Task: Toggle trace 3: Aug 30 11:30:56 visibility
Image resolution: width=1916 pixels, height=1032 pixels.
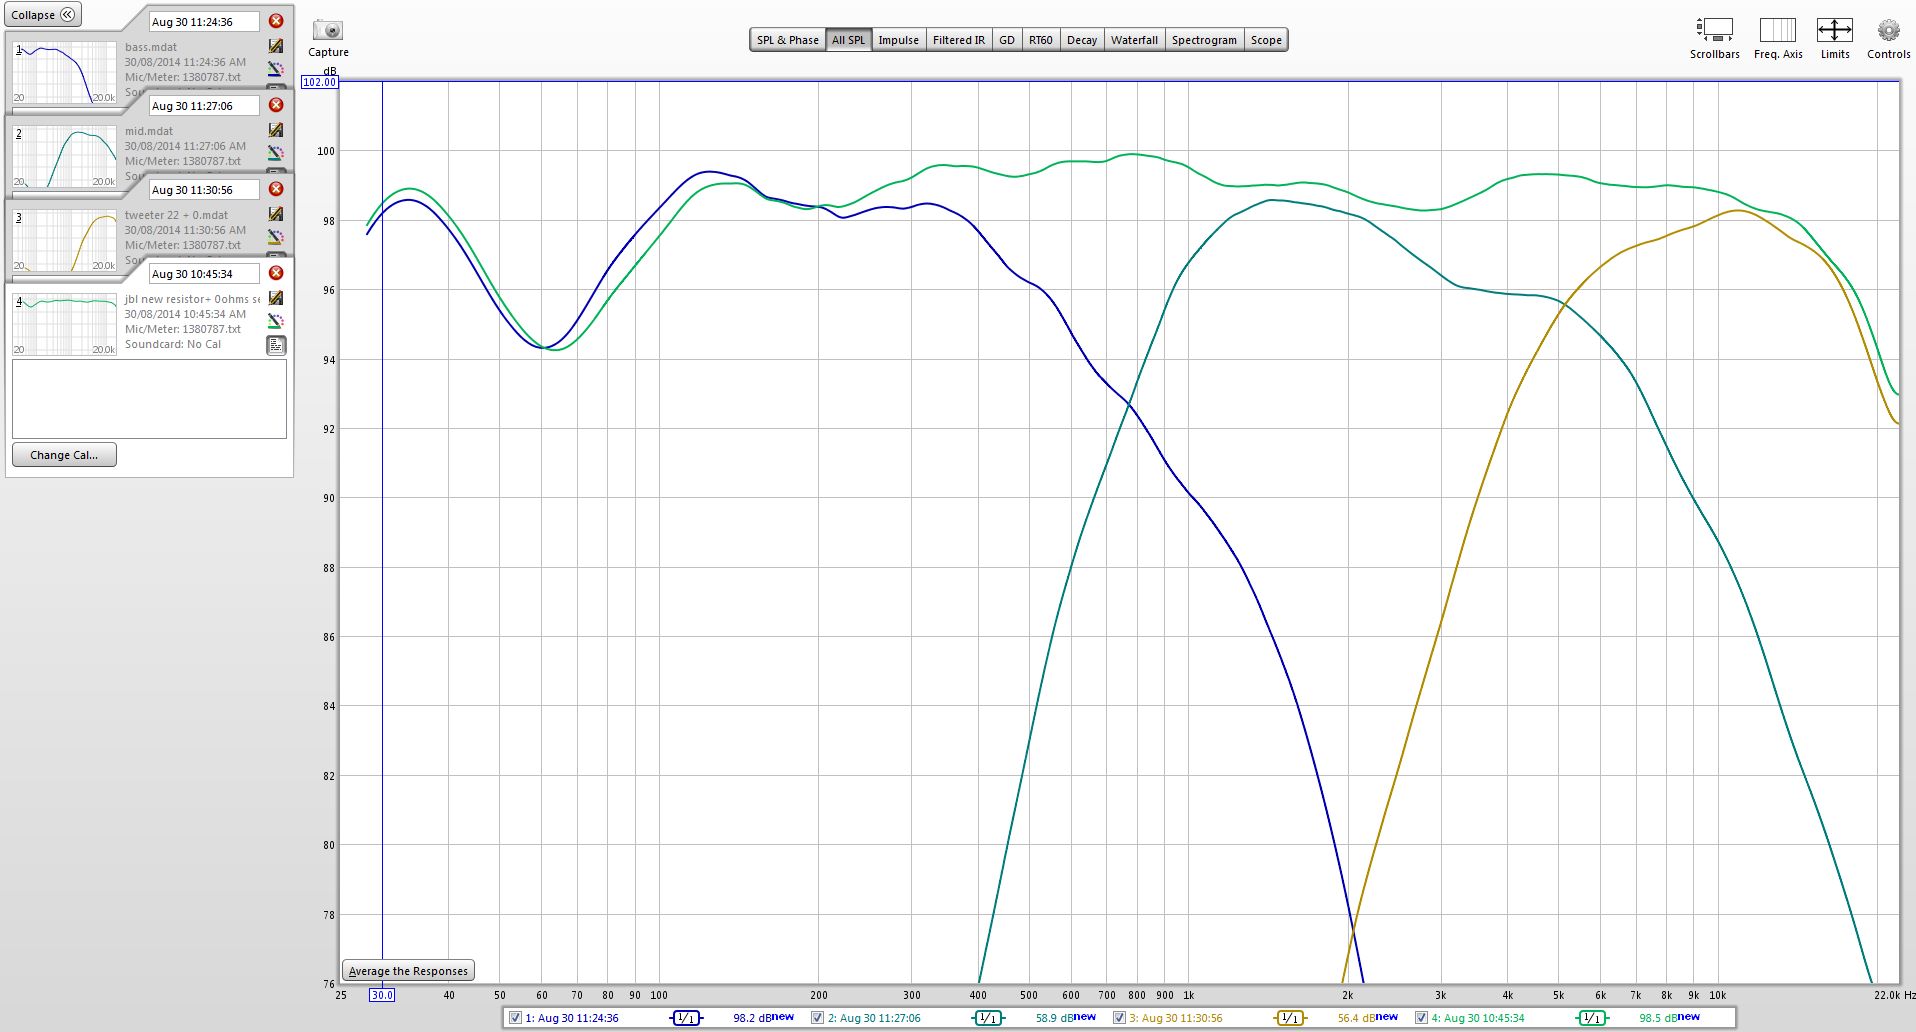Action: point(1119,1018)
